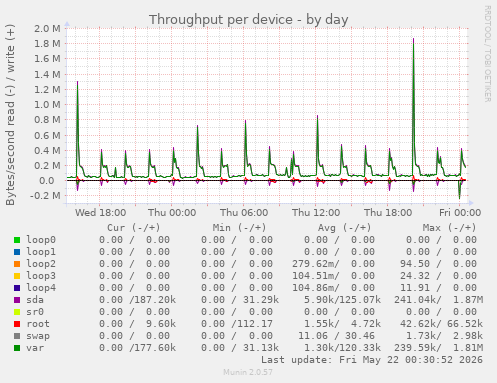Click the var average value '120.33k'
This screenshot has height=383, width=497.
[360, 348]
